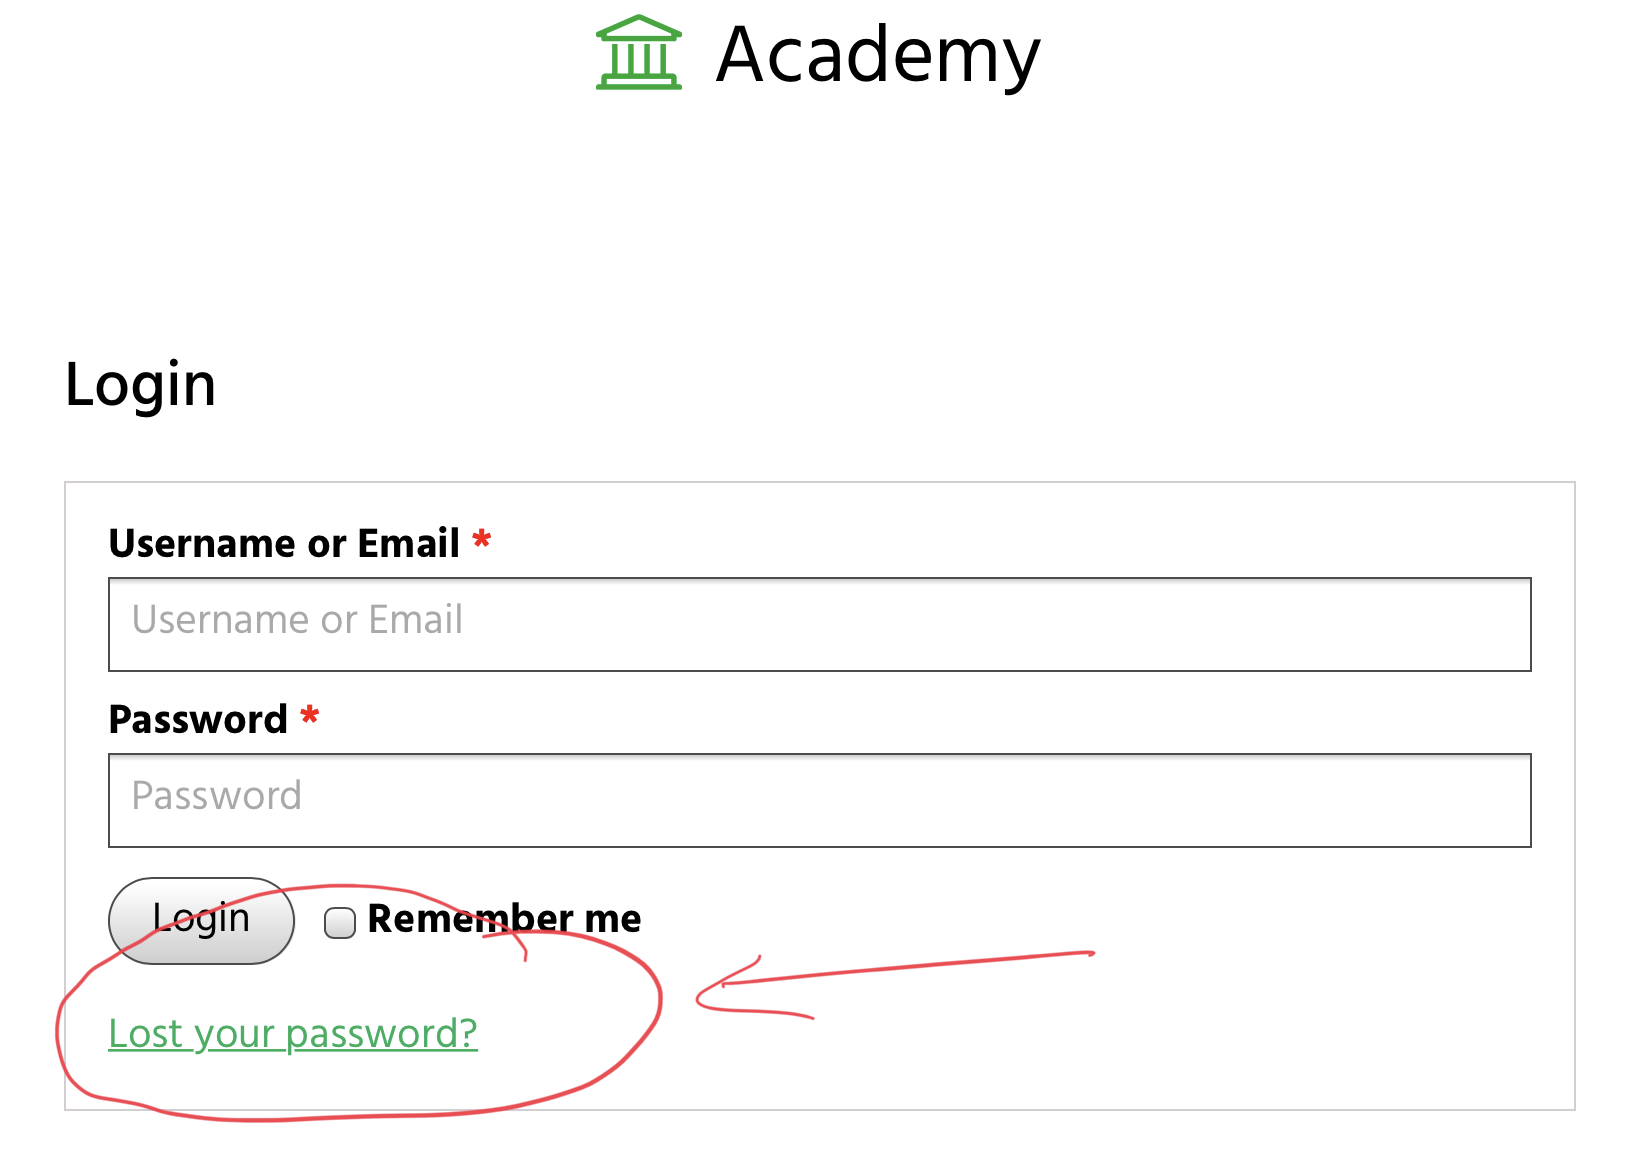Screen dimensions: 1652x1174
Task: Click the 'Password' placeholder text
Action: [216, 796]
